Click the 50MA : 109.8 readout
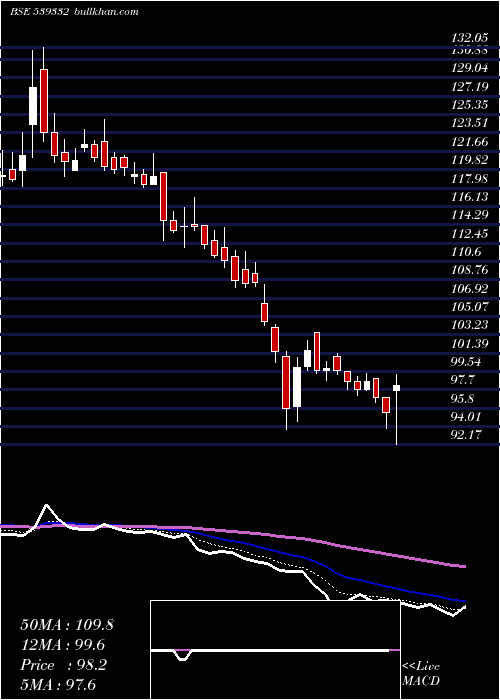The width and height of the screenshot is (500, 700). (x=67, y=625)
